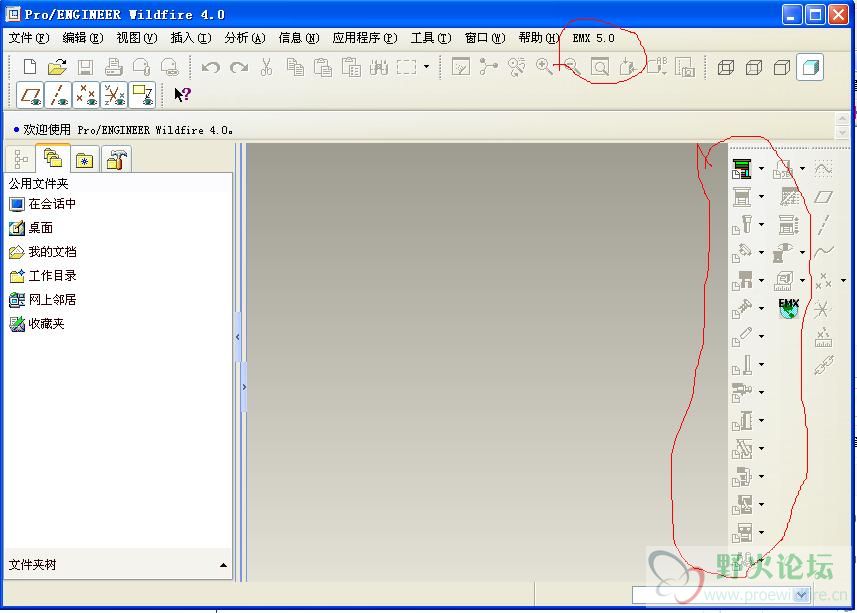
Task: Click the Redo arrow icon
Action: coord(239,67)
